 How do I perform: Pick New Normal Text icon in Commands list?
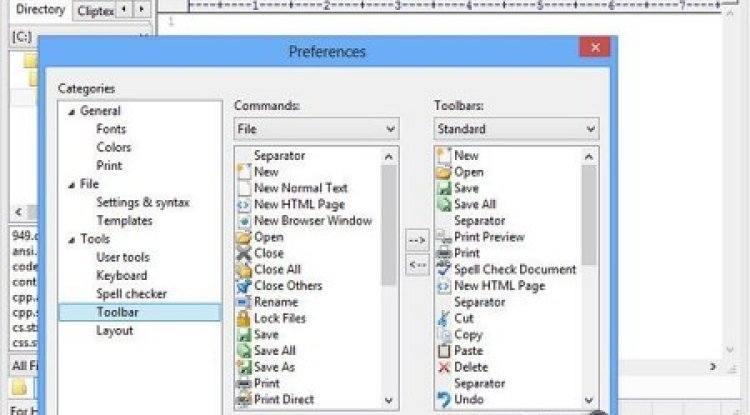(243, 188)
